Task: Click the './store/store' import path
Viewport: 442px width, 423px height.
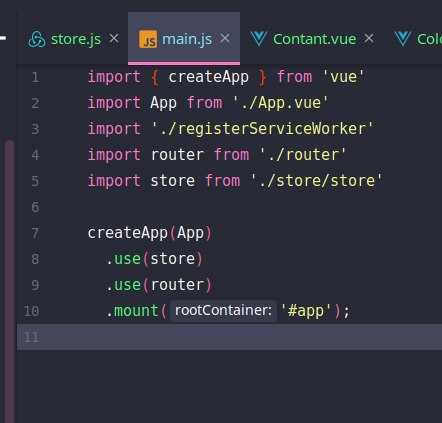Action: (316, 181)
